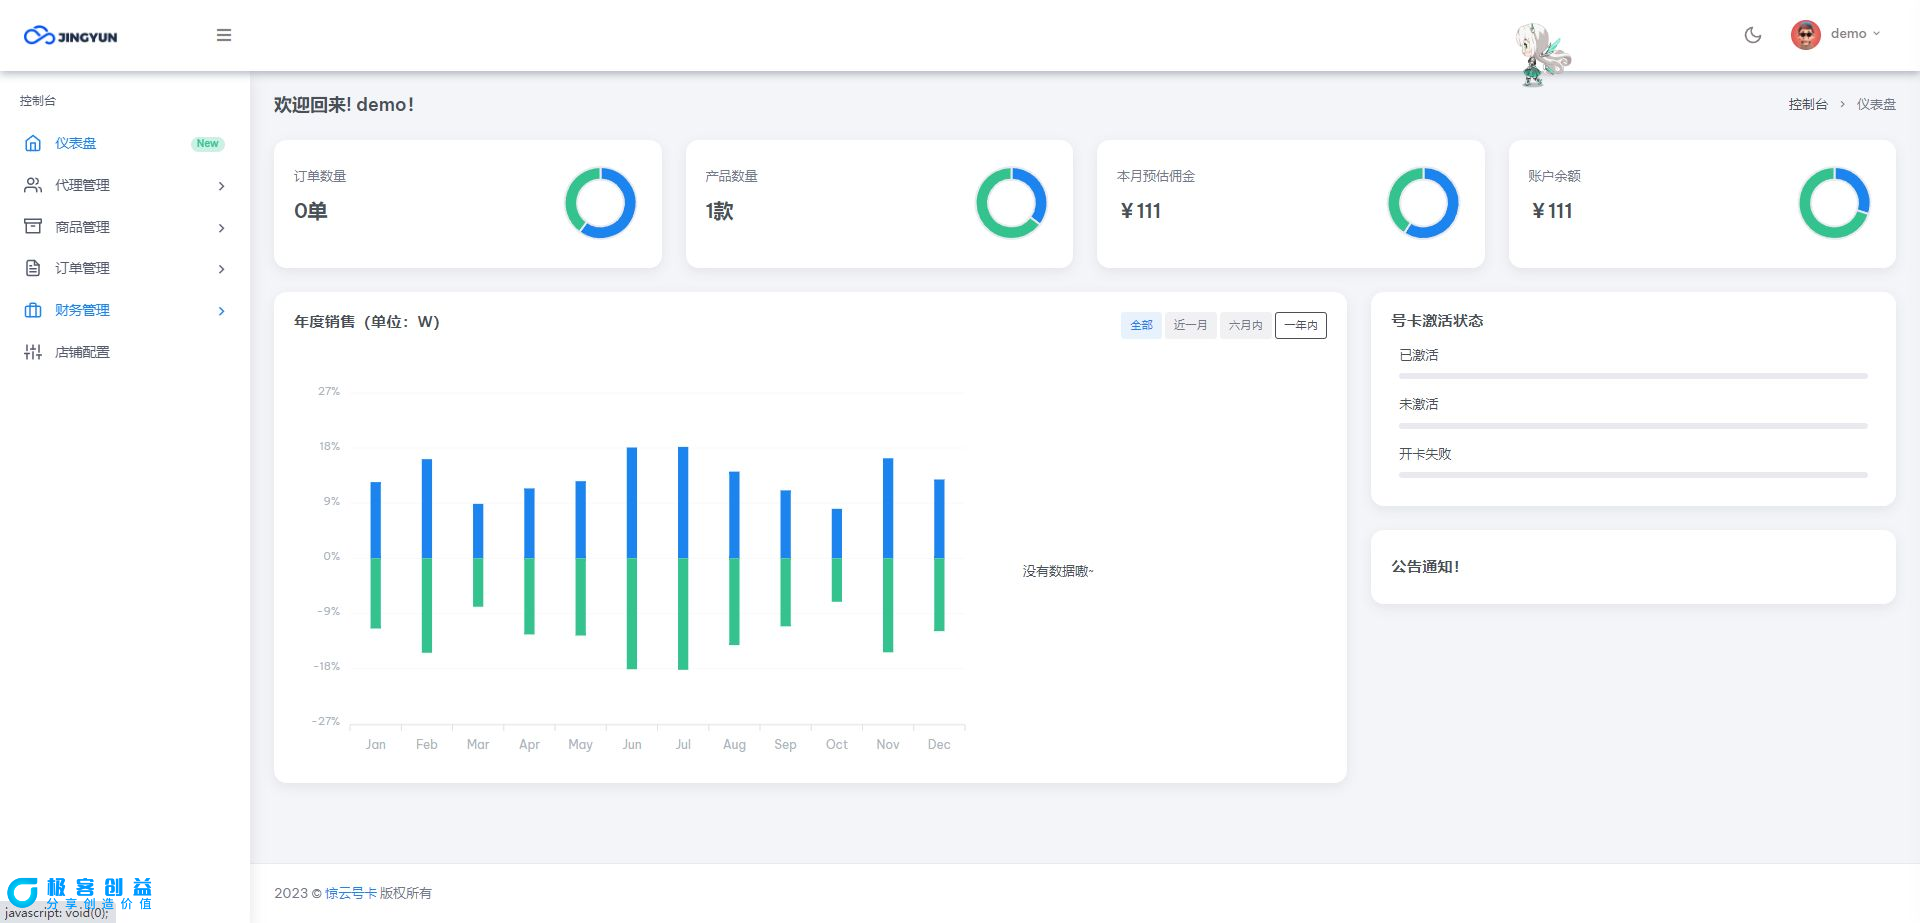This screenshot has height=923, width=1920.
Task: Click the hamburger menu icon to collapse sidebar
Action: pyautogui.click(x=224, y=35)
